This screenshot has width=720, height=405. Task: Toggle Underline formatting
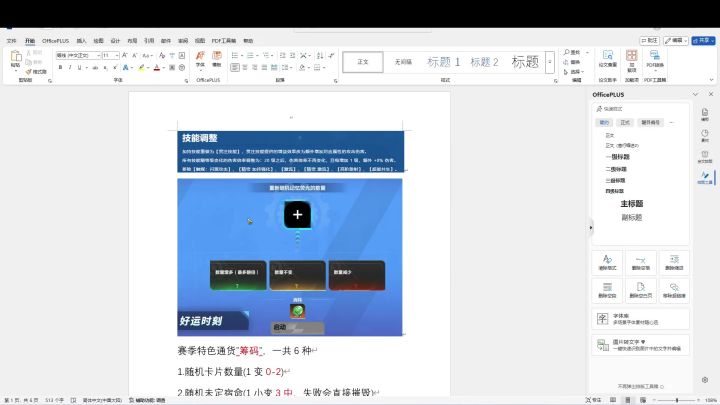[79, 68]
